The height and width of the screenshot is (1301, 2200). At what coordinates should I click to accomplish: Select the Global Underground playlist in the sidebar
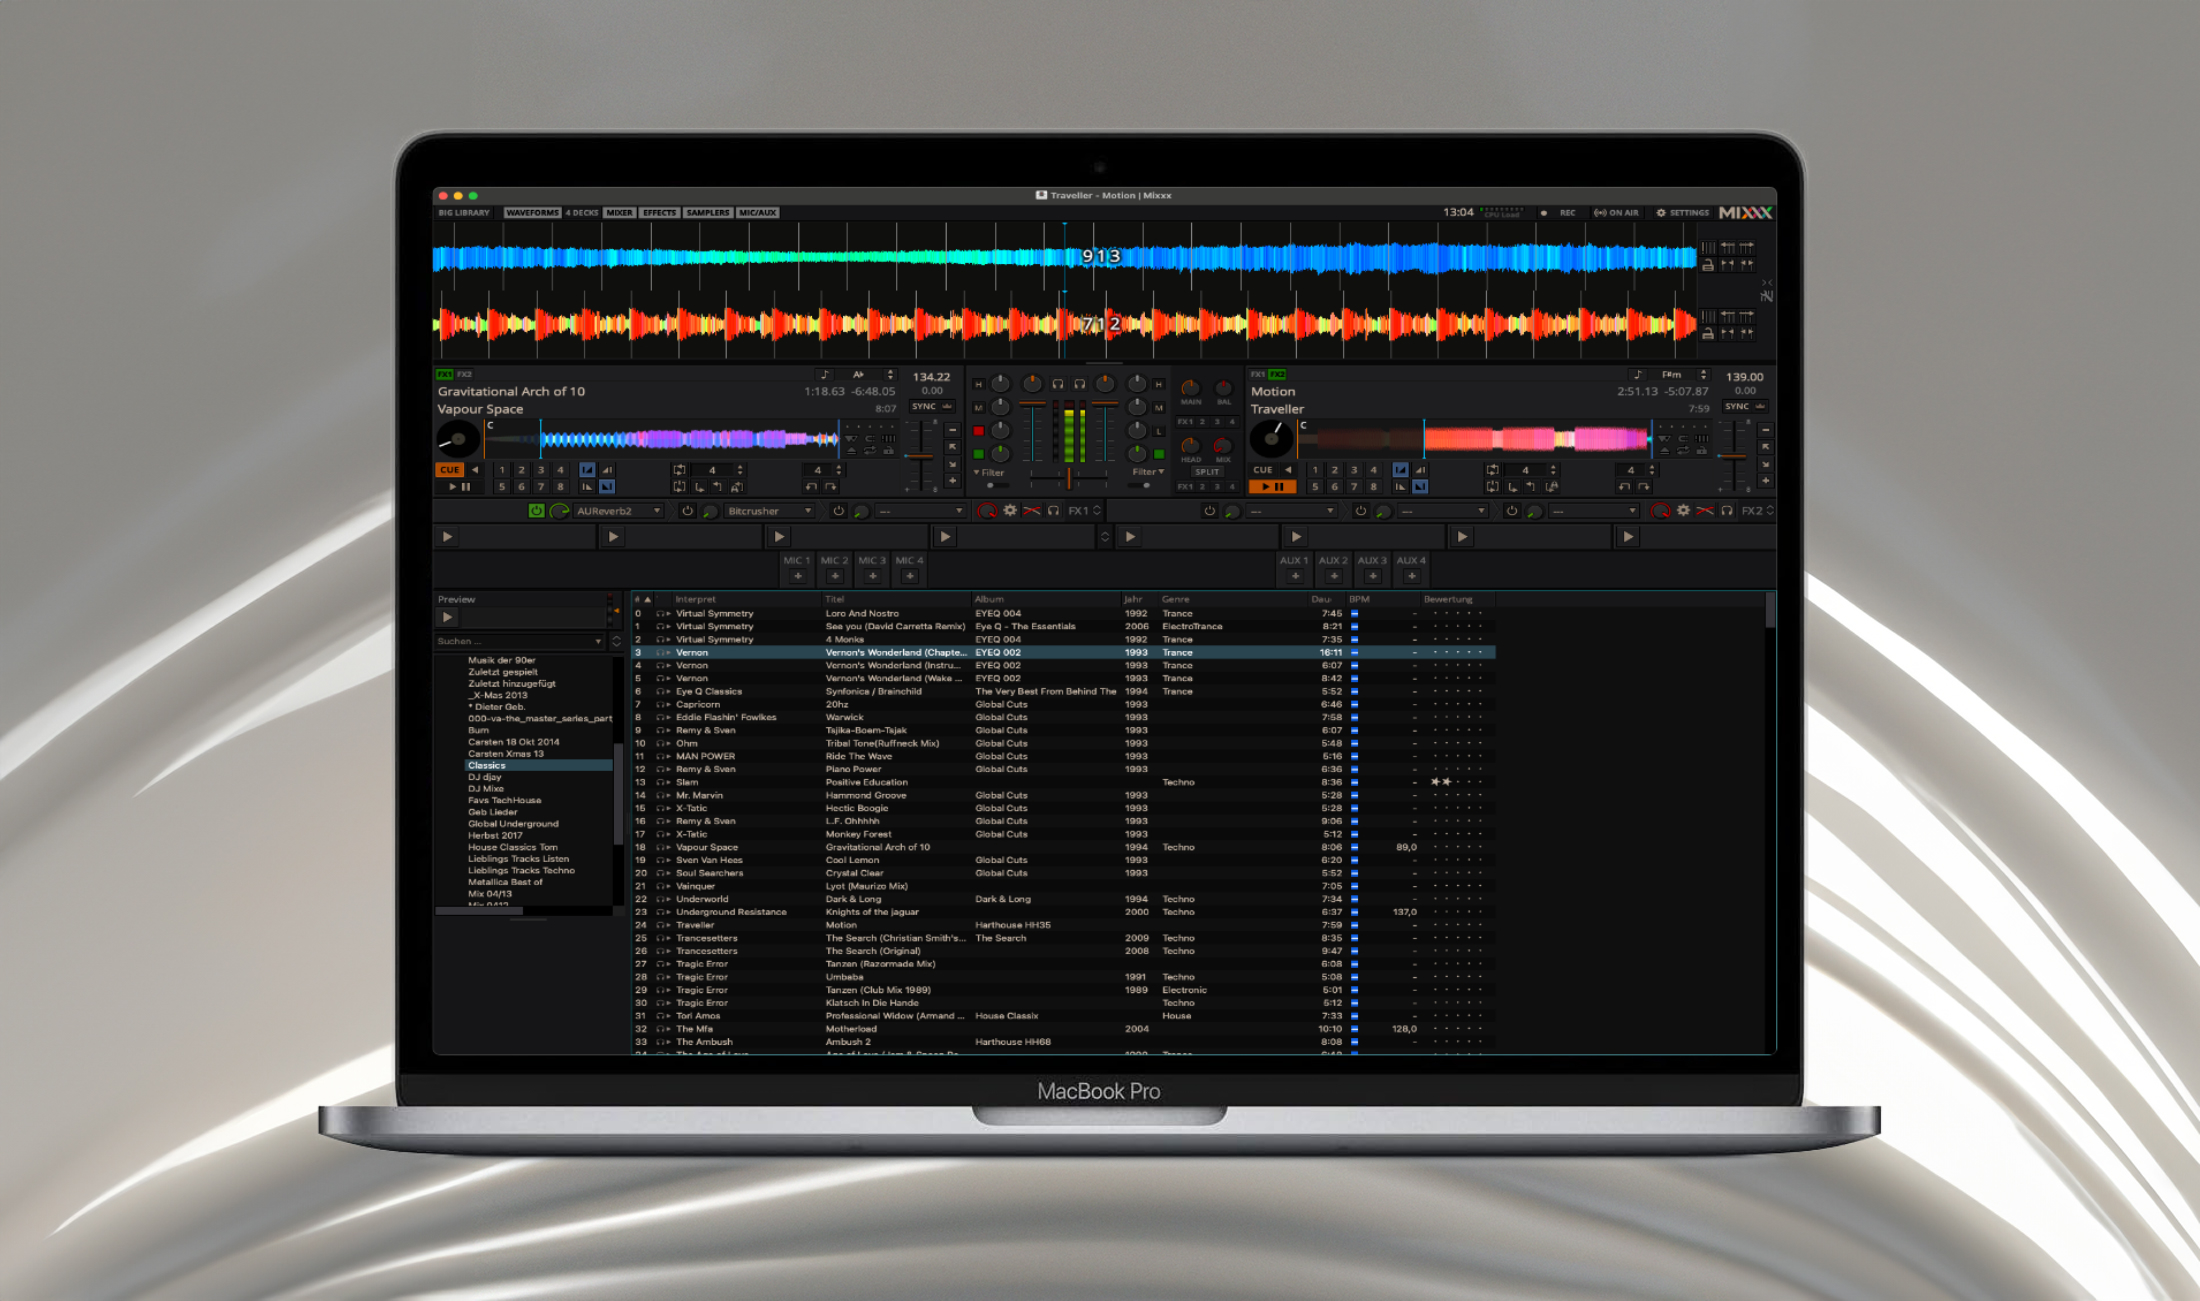[x=515, y=823]
